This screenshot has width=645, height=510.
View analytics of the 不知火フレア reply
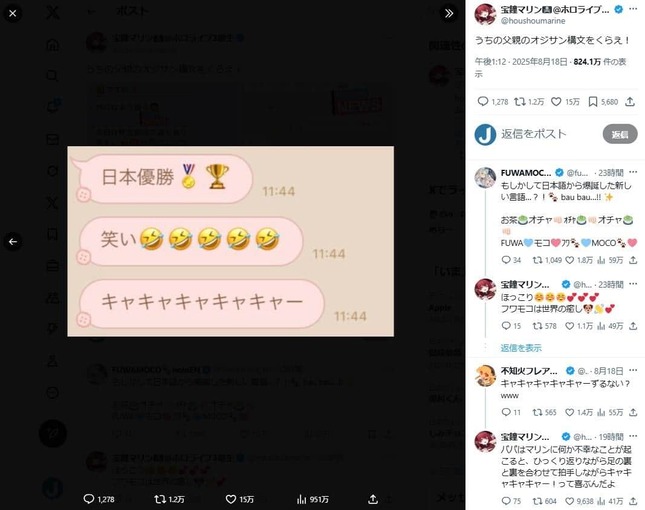click(x=601, y=412)
